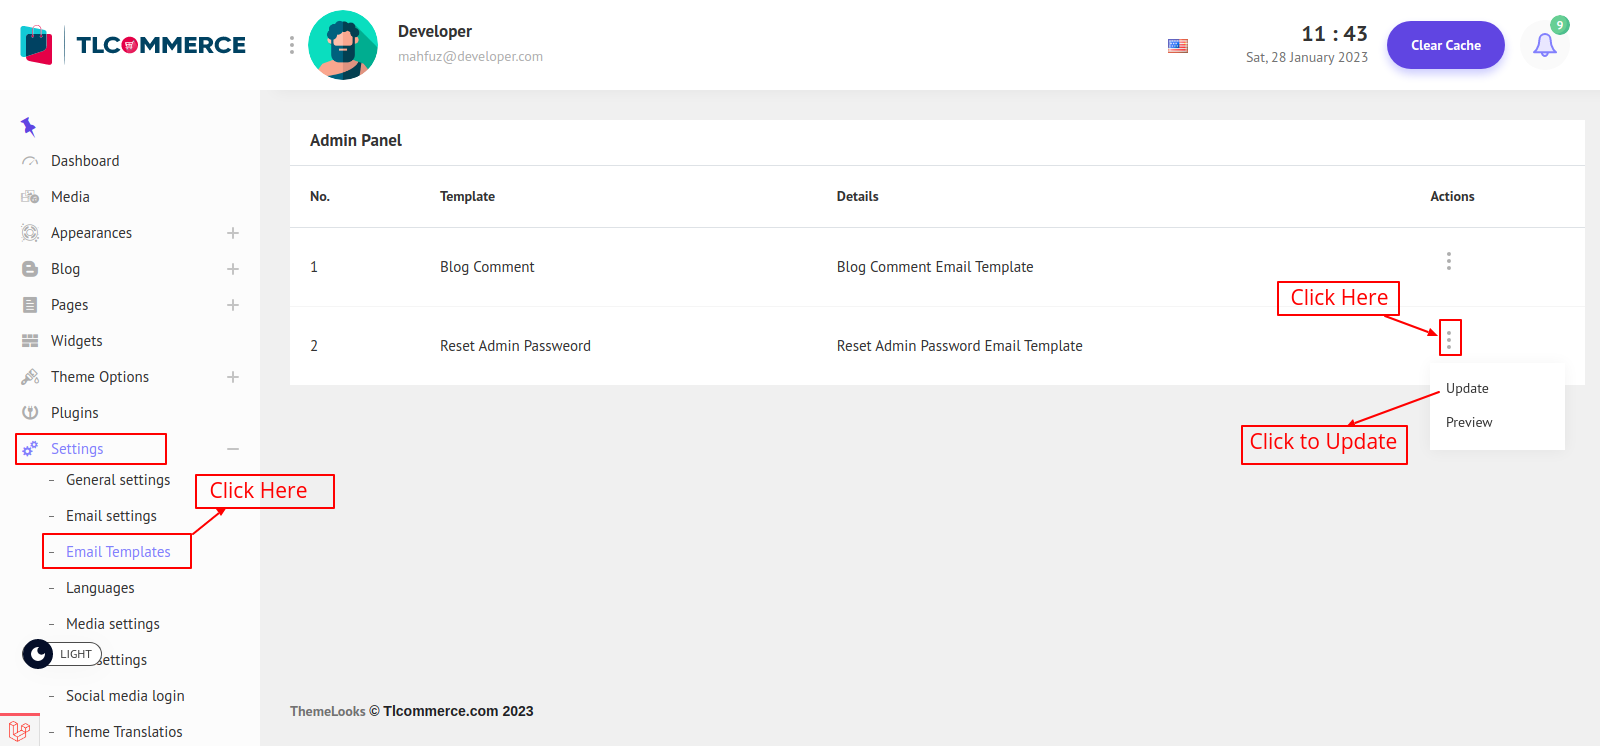Image resolution: width=1600 pixels, height=746 pixels.
Task: Click the US flag language icon
Action: 1178,46
